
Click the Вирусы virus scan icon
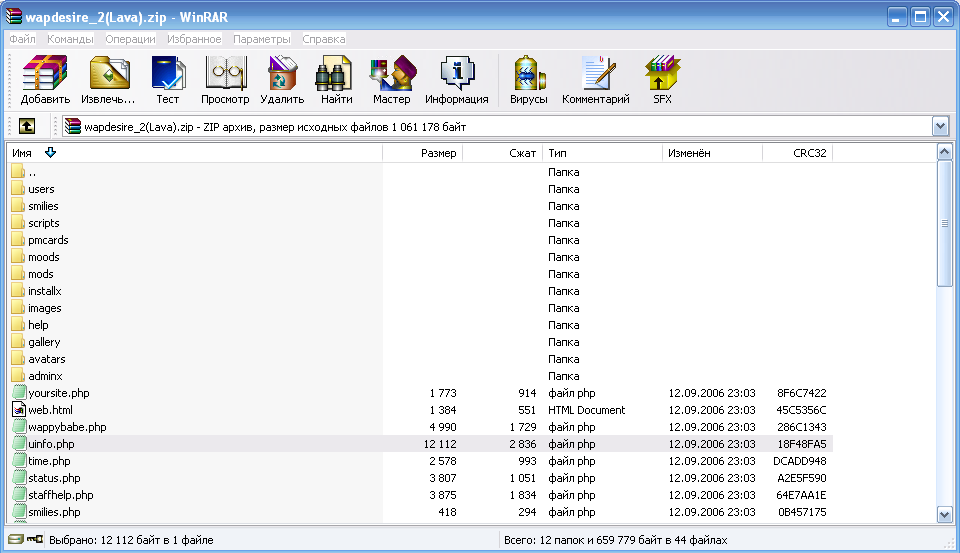(528, 80)
